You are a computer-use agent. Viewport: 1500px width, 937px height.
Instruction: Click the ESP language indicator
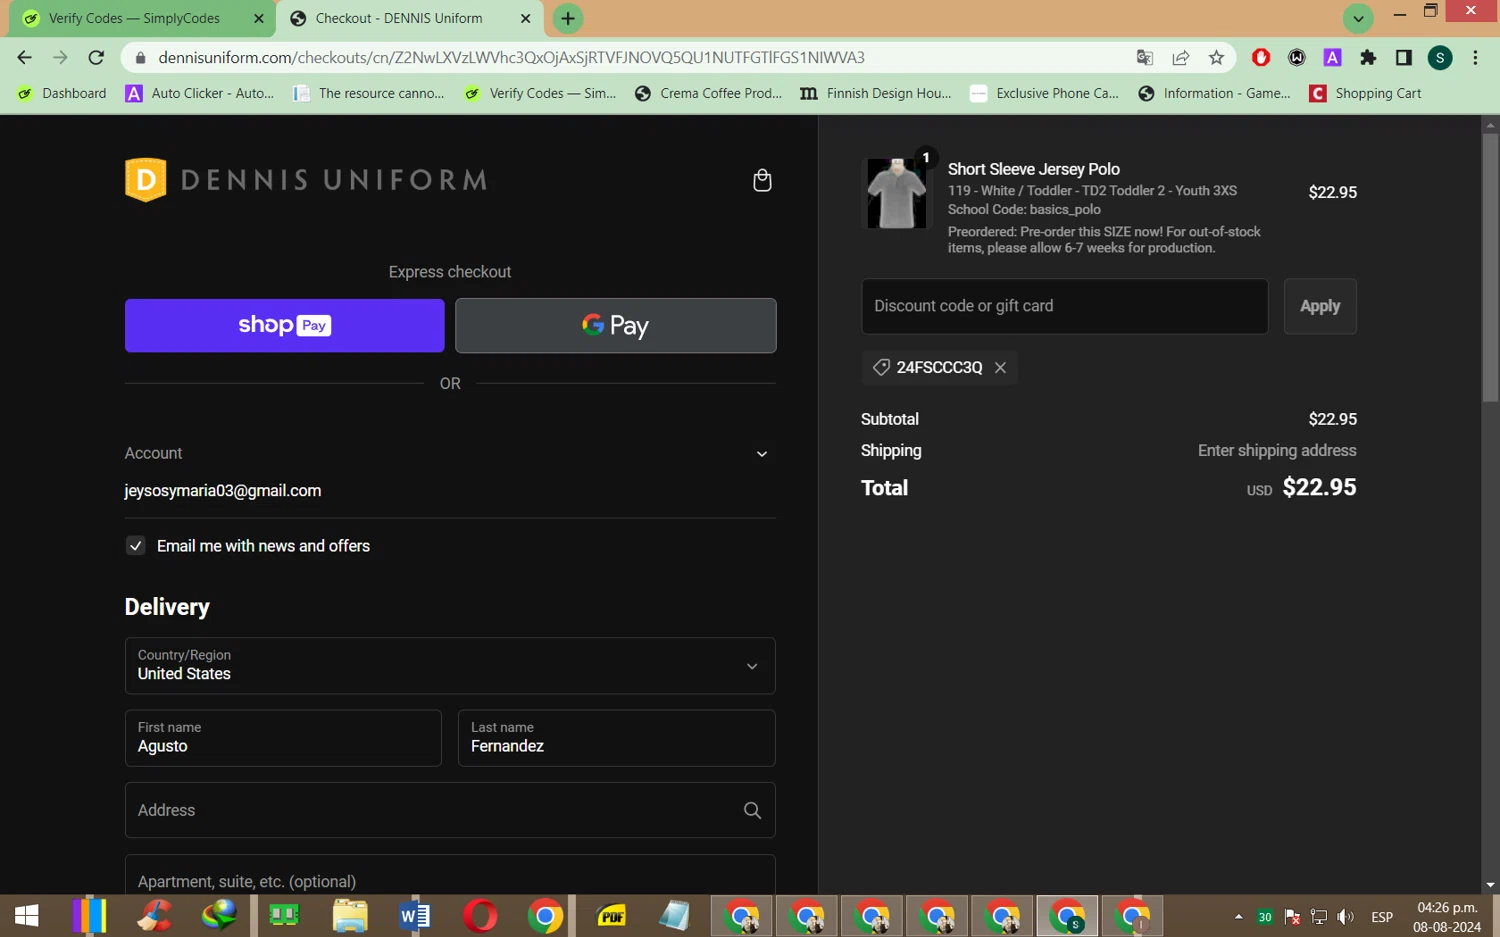click(x=1382, y=917)
